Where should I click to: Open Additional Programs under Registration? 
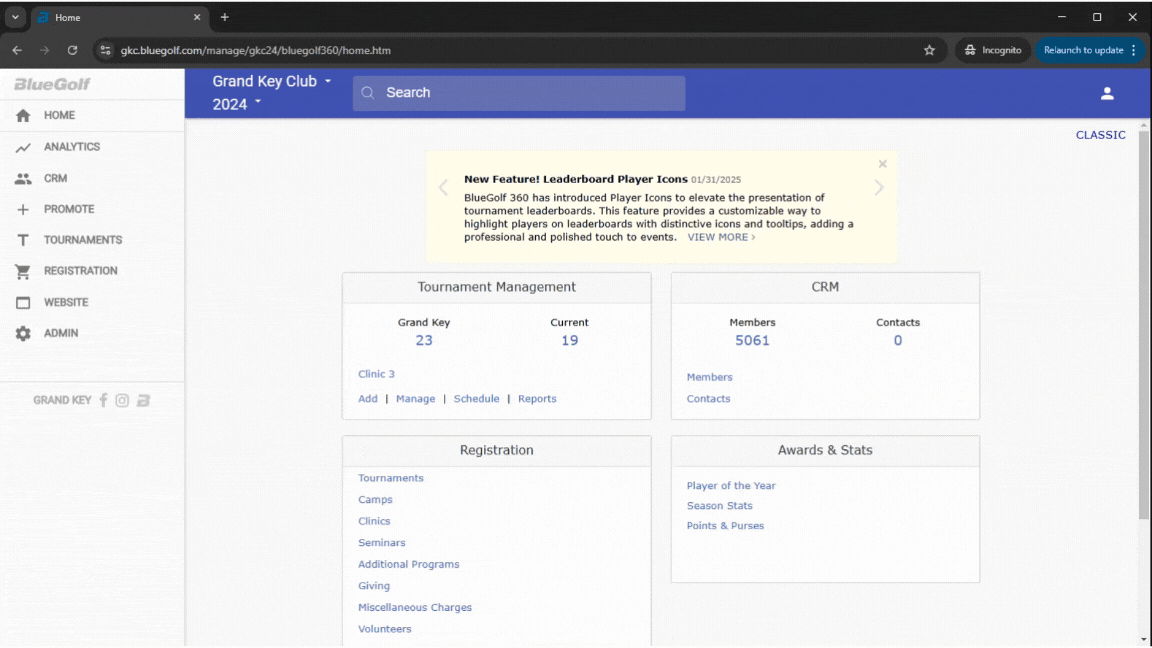pos(408,565)
